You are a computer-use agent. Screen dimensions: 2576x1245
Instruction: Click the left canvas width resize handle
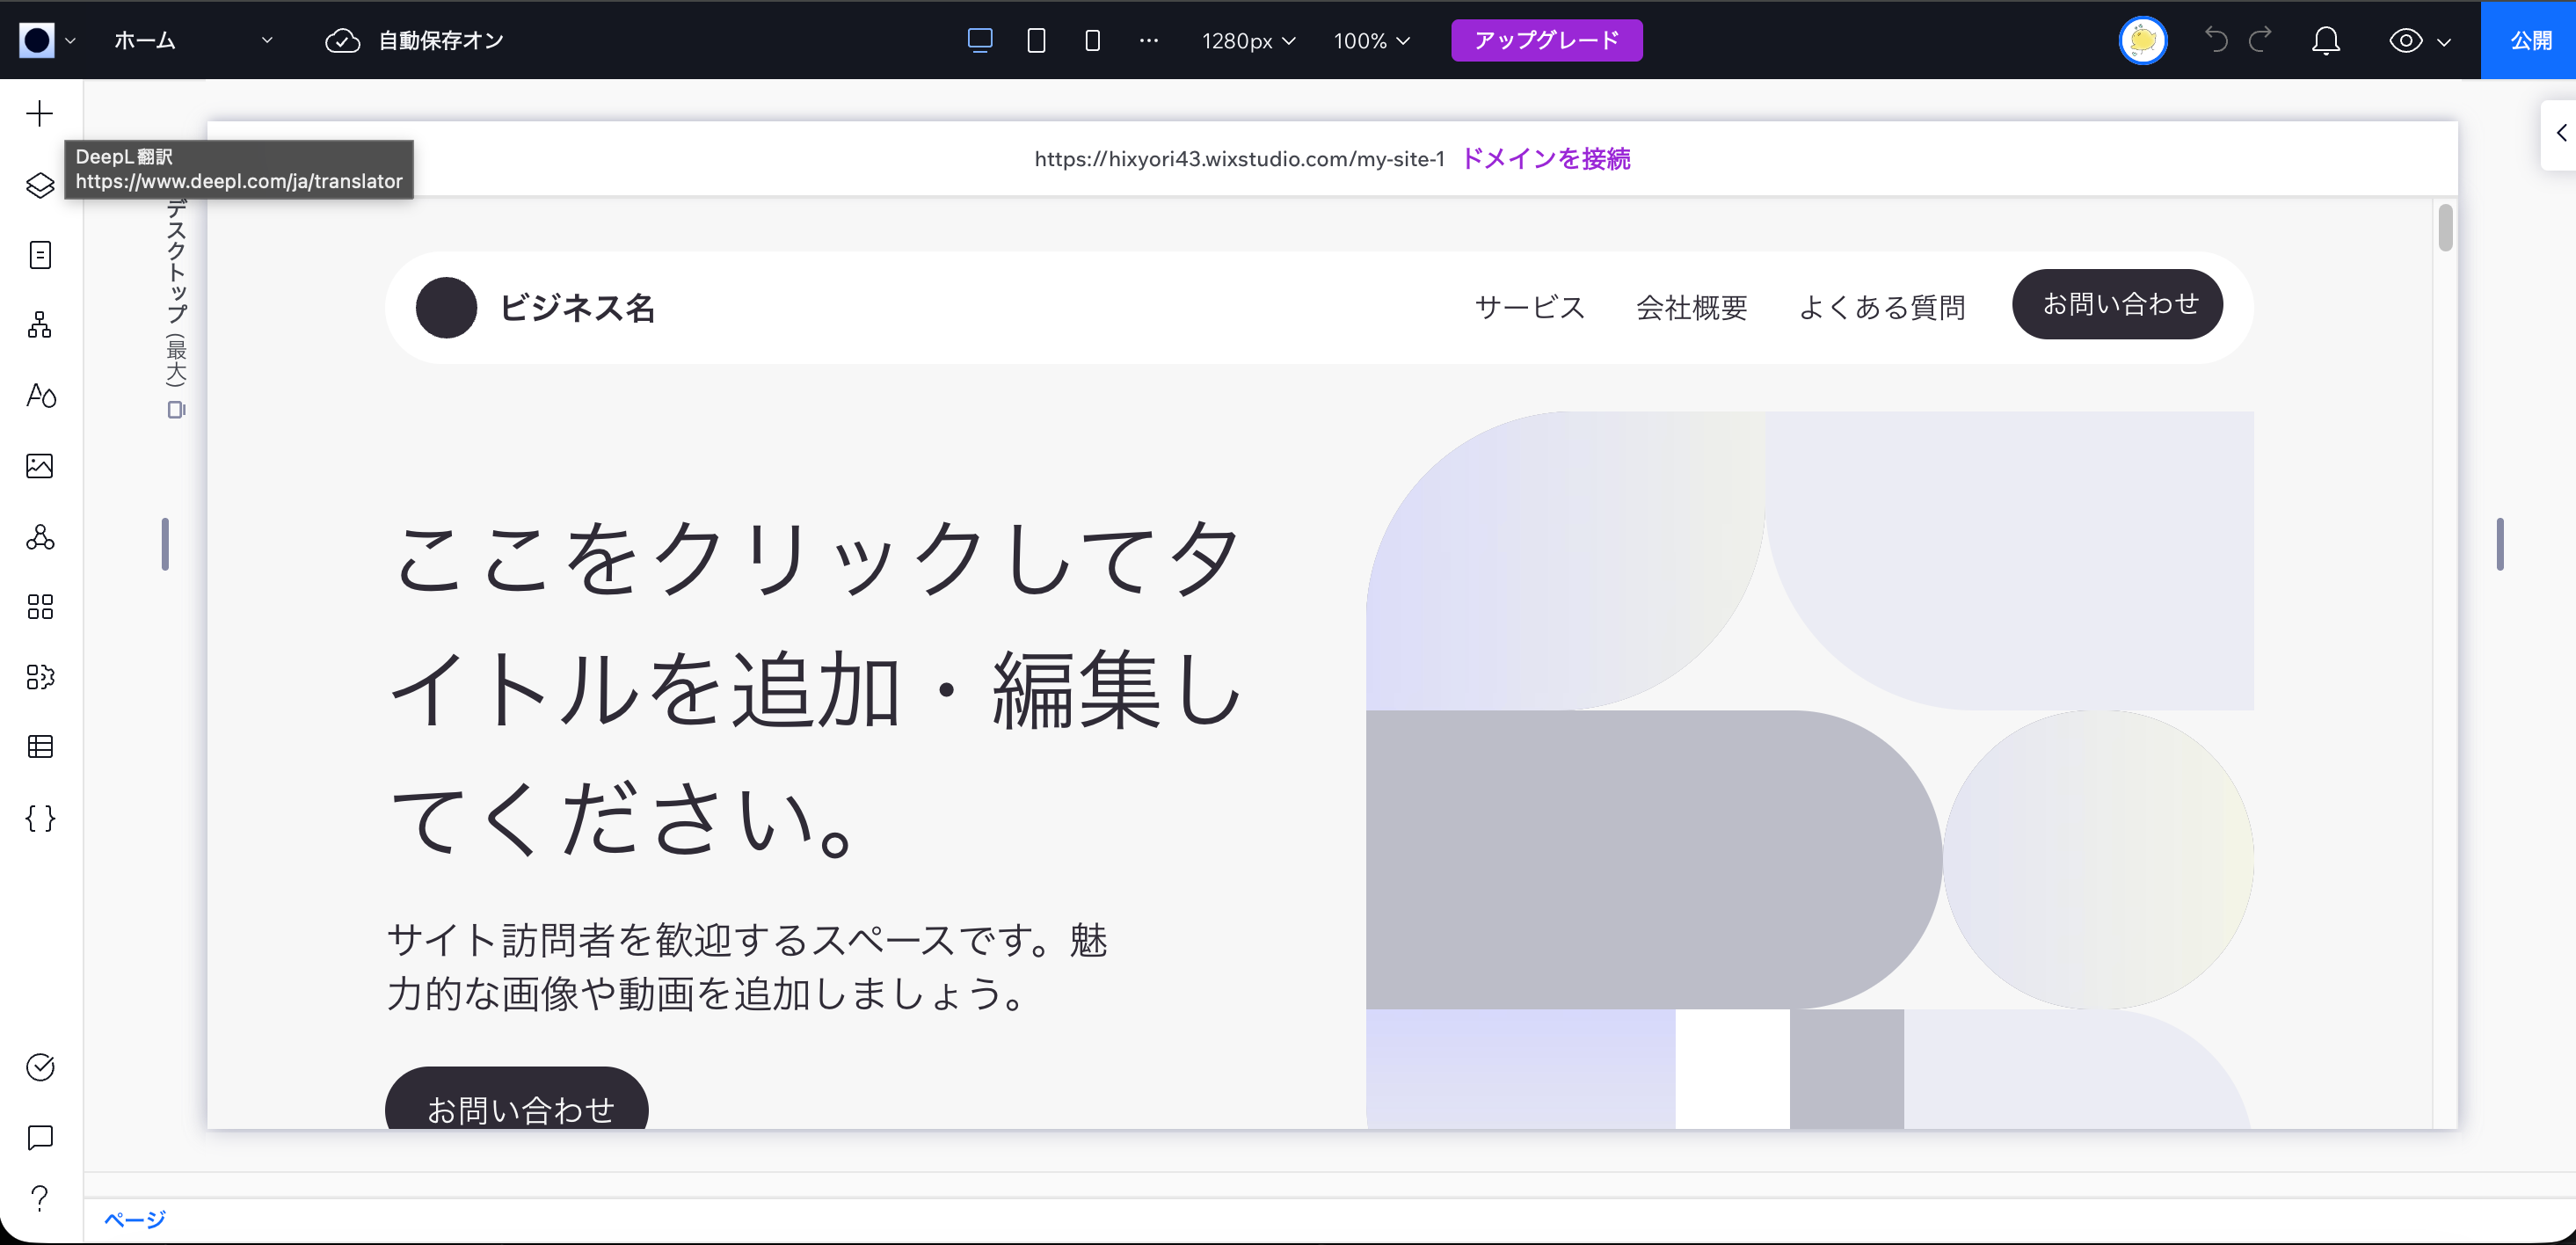pyautogui.click(x=165, y=544)
